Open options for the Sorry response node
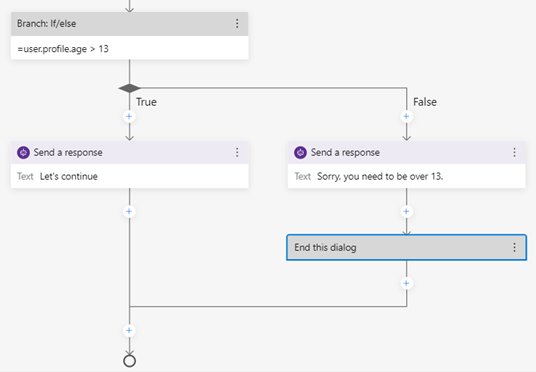536x372 pixels. 514,152
